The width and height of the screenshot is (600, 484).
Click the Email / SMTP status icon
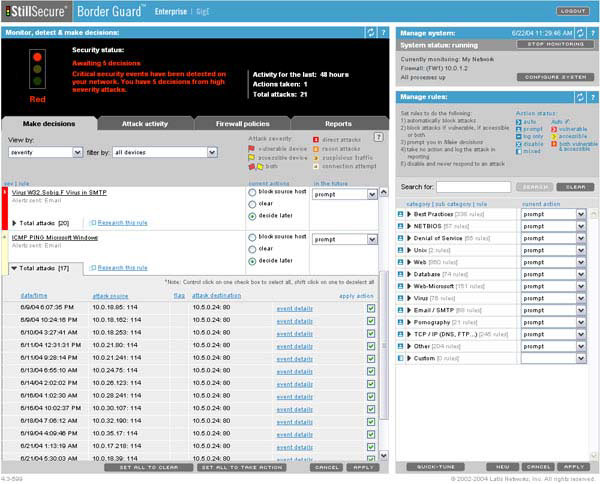coord(400,310)
